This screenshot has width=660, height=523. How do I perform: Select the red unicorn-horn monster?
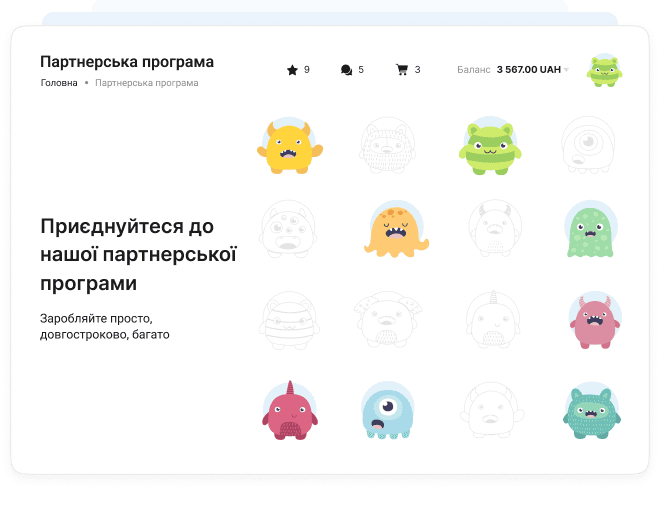click(x=289, y=410)
